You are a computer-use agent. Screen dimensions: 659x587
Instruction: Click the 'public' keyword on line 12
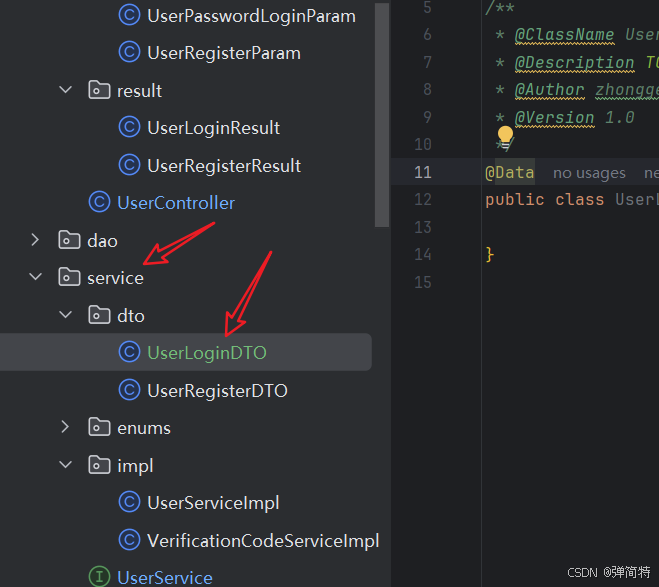click(514, 200)
